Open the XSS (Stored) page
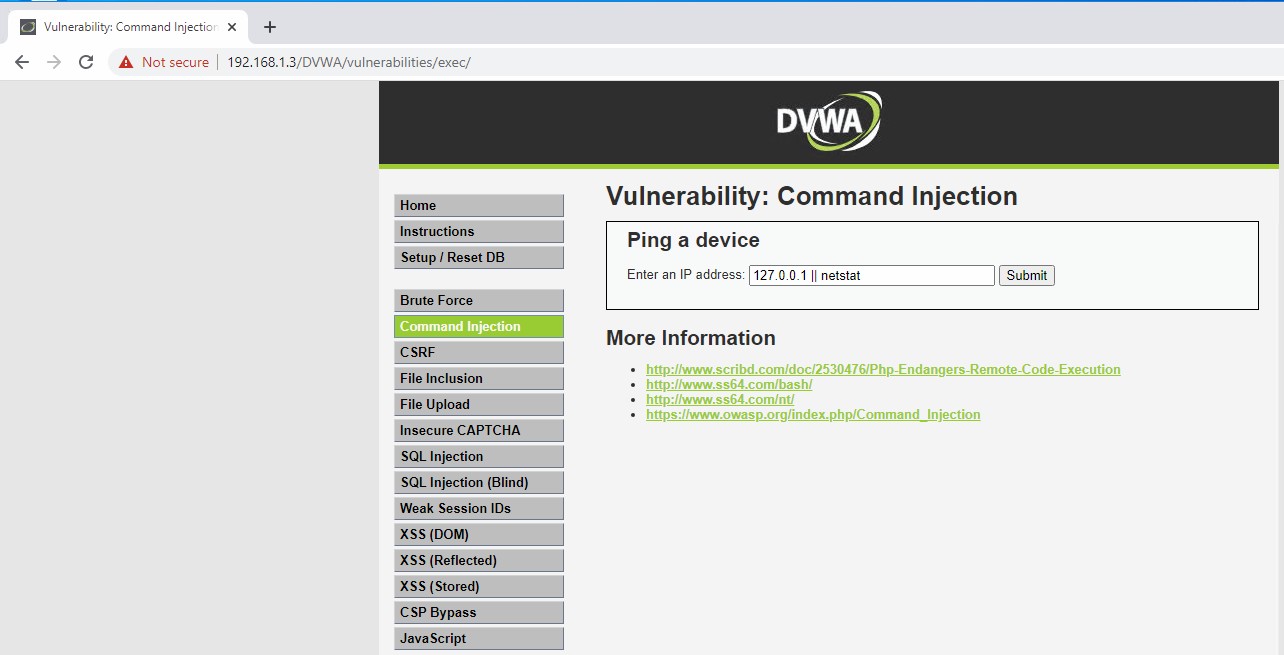 click(x=479, y=586)
